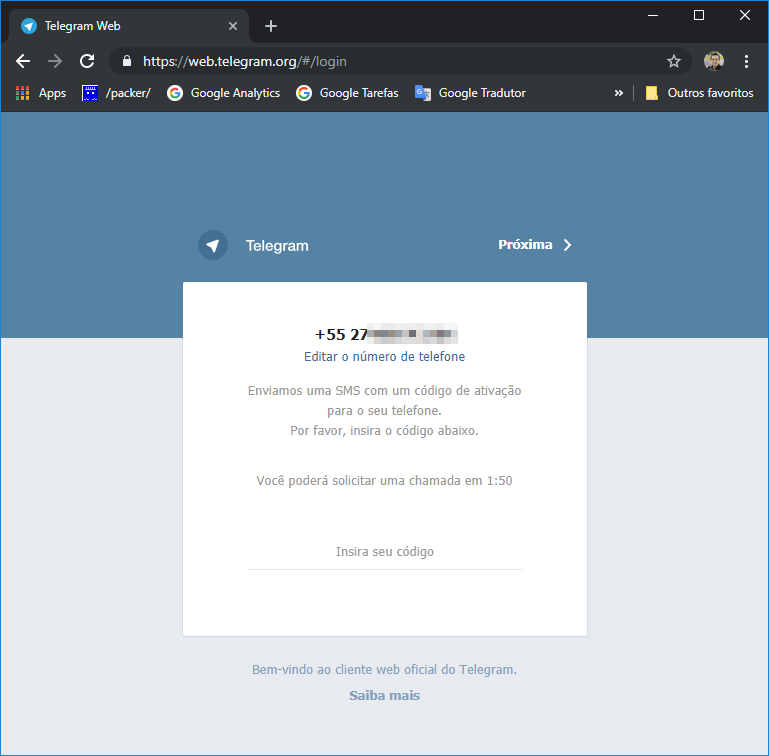Maximize the browser window
Viewport: 769px width, 756px height.
pyautogui.click(x=699, y=15)
